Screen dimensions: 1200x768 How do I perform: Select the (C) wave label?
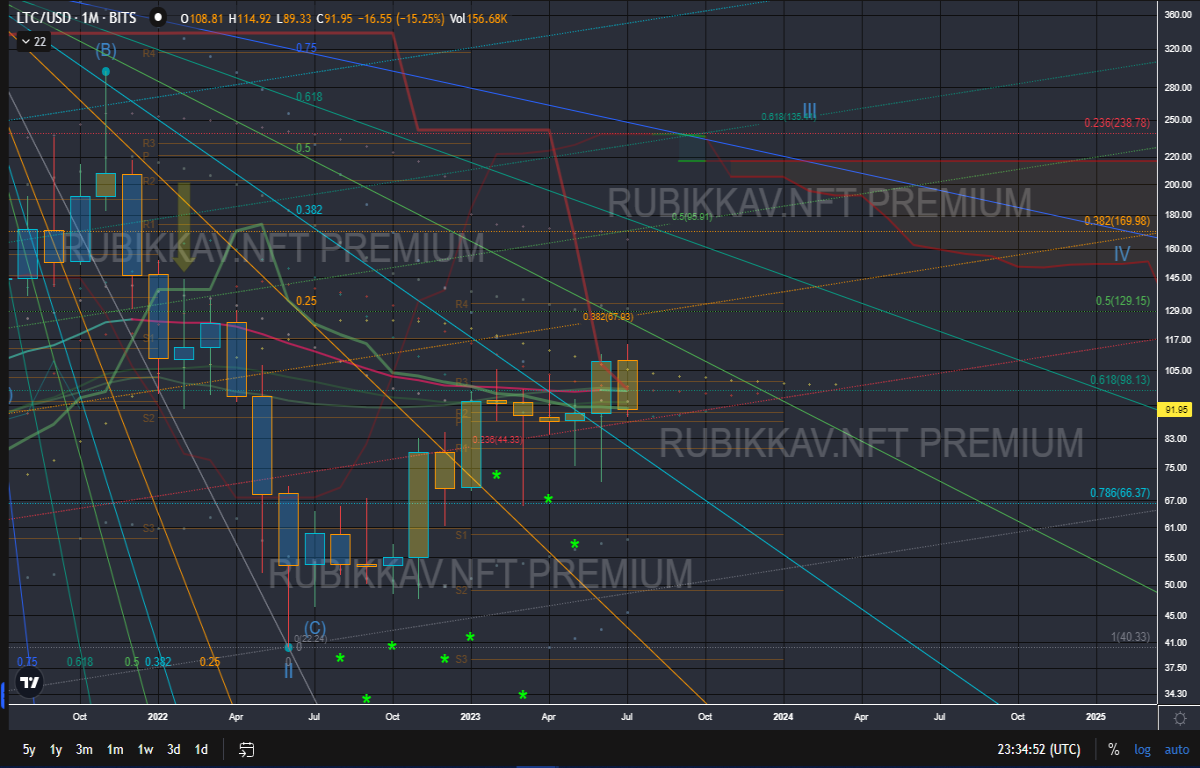pos(314,628)
